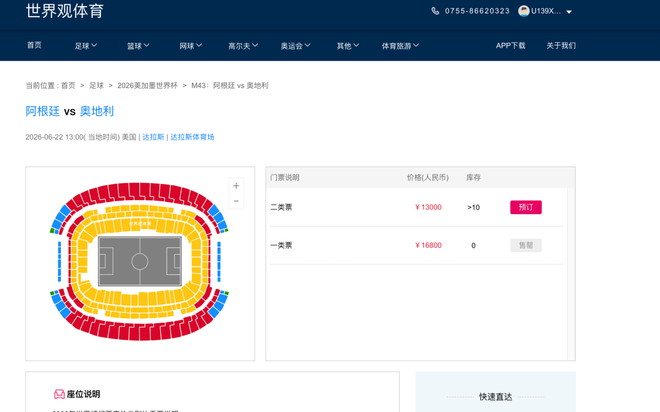Go to the 首页 menu item

[34, 46]
